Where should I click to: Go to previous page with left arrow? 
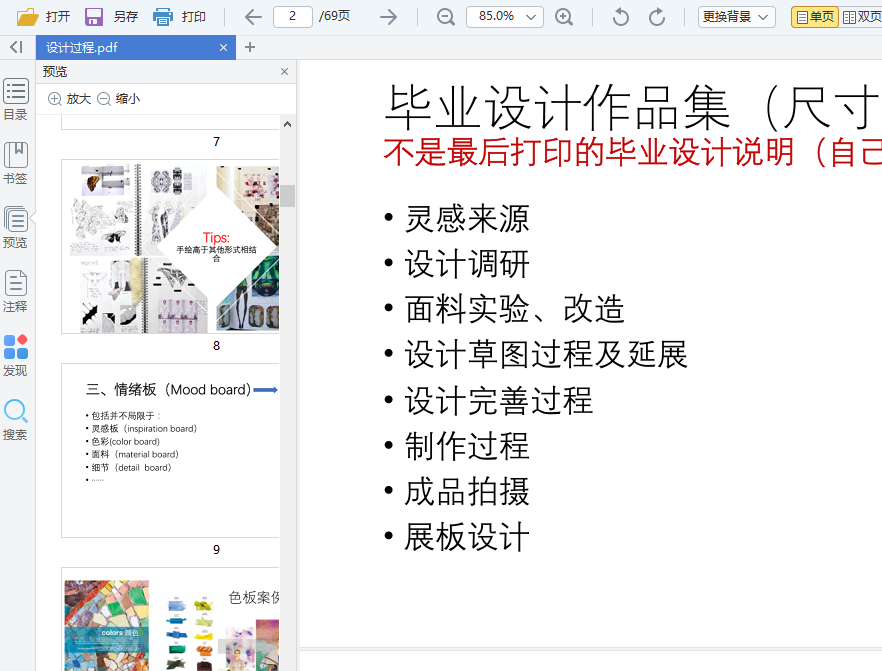253,16
